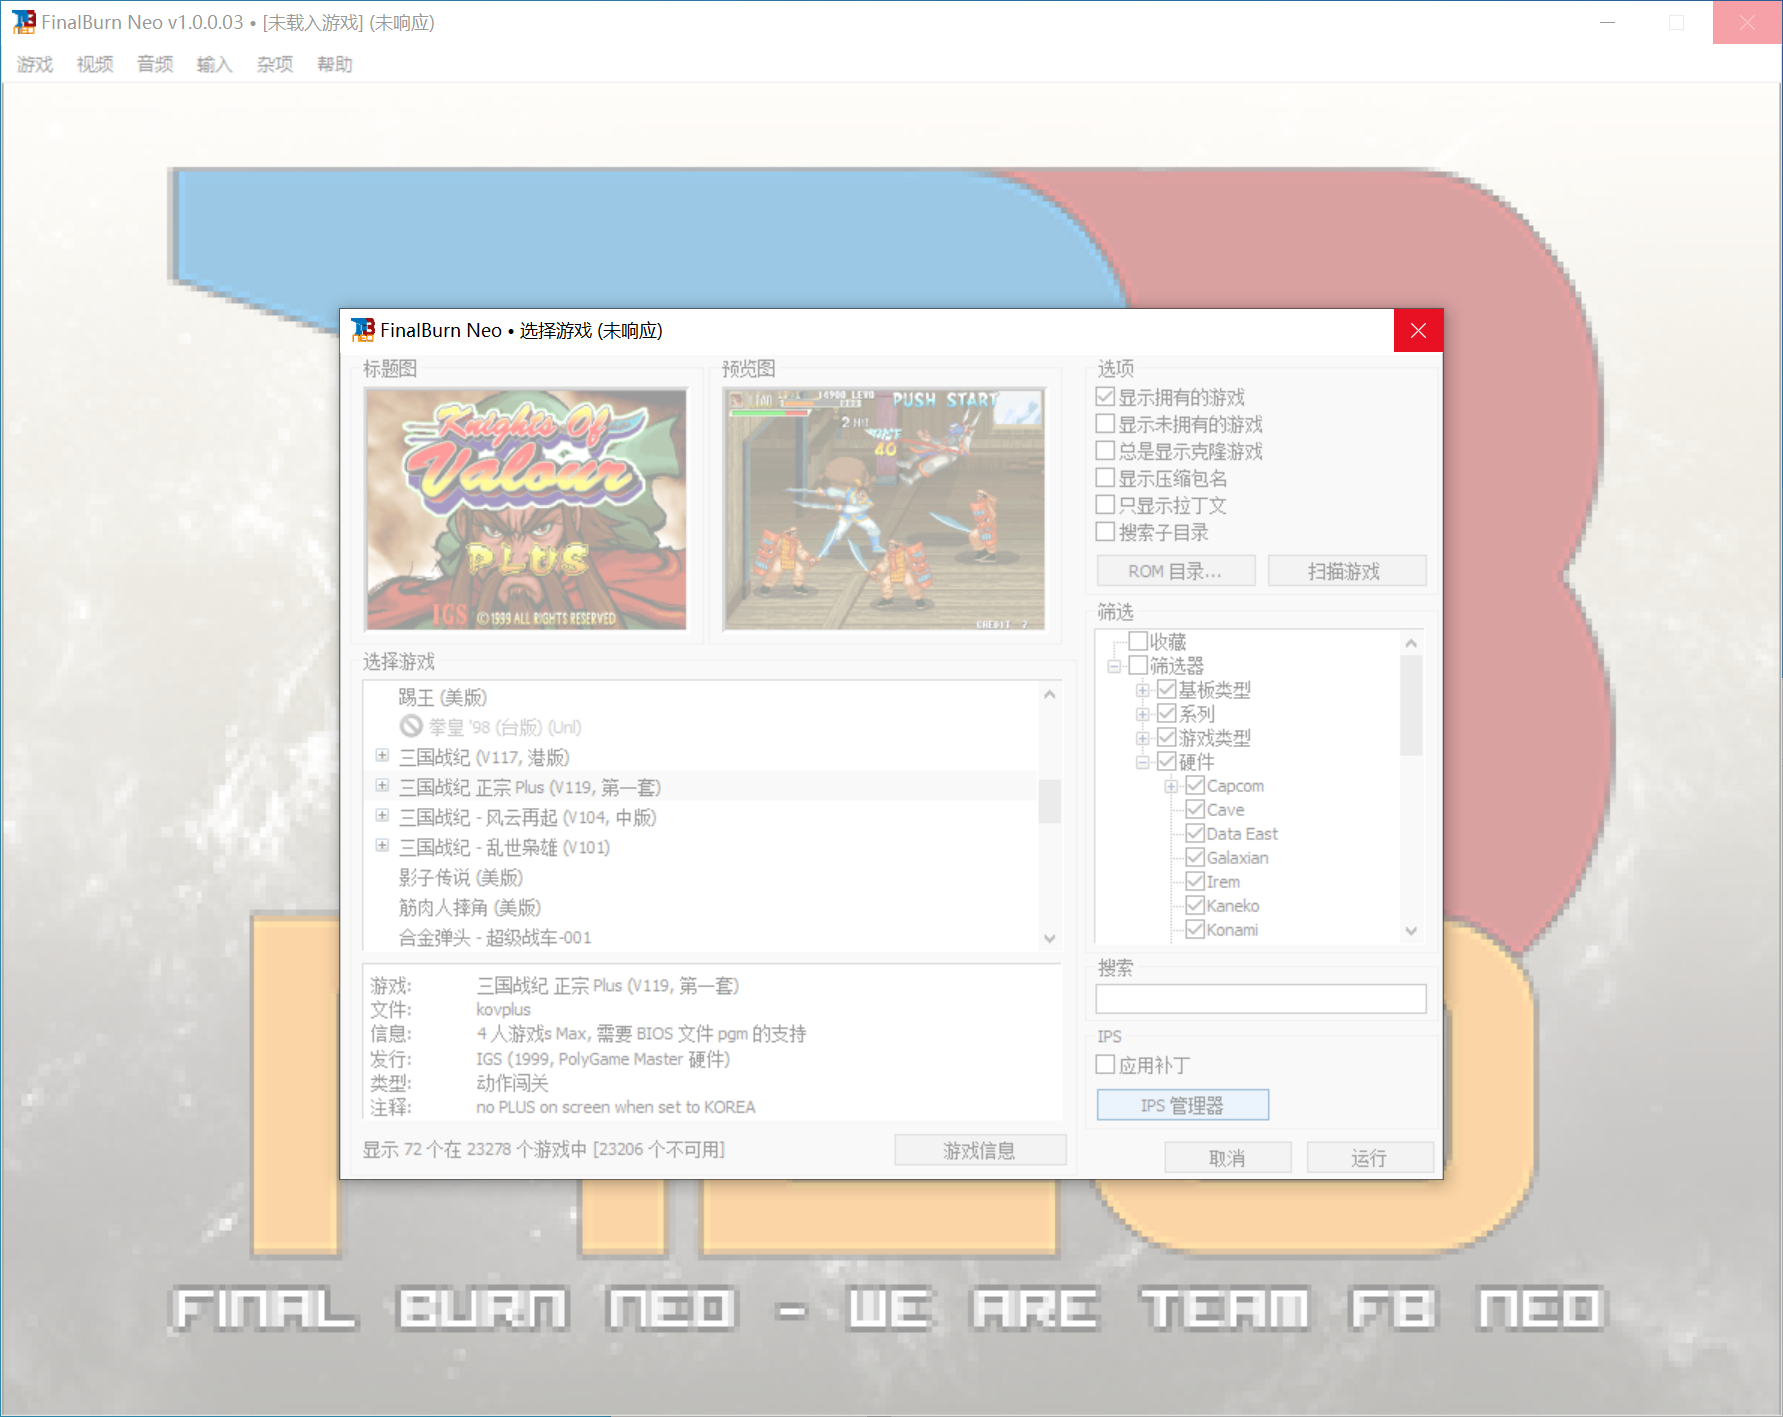This screenshot has width=1783, height=1417.
Task: Expand the 游戏类型 filter node
Action: click(x=1142, y=738)
